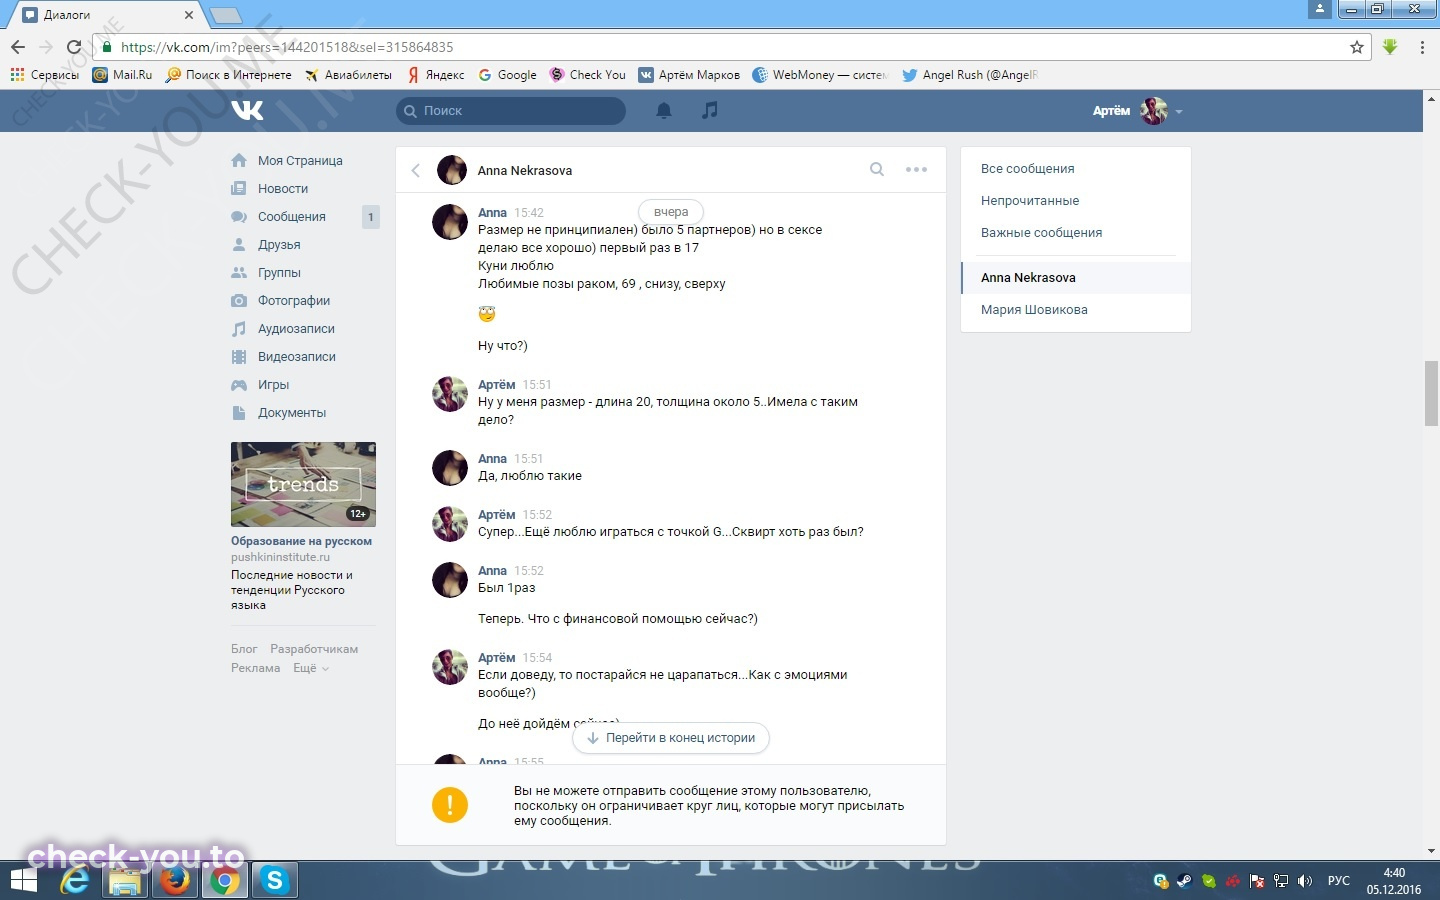Click Anna Nekrasova avatar in dialog header
Viewport: 1440px width, 900px height.
click(x=452, y=170)
